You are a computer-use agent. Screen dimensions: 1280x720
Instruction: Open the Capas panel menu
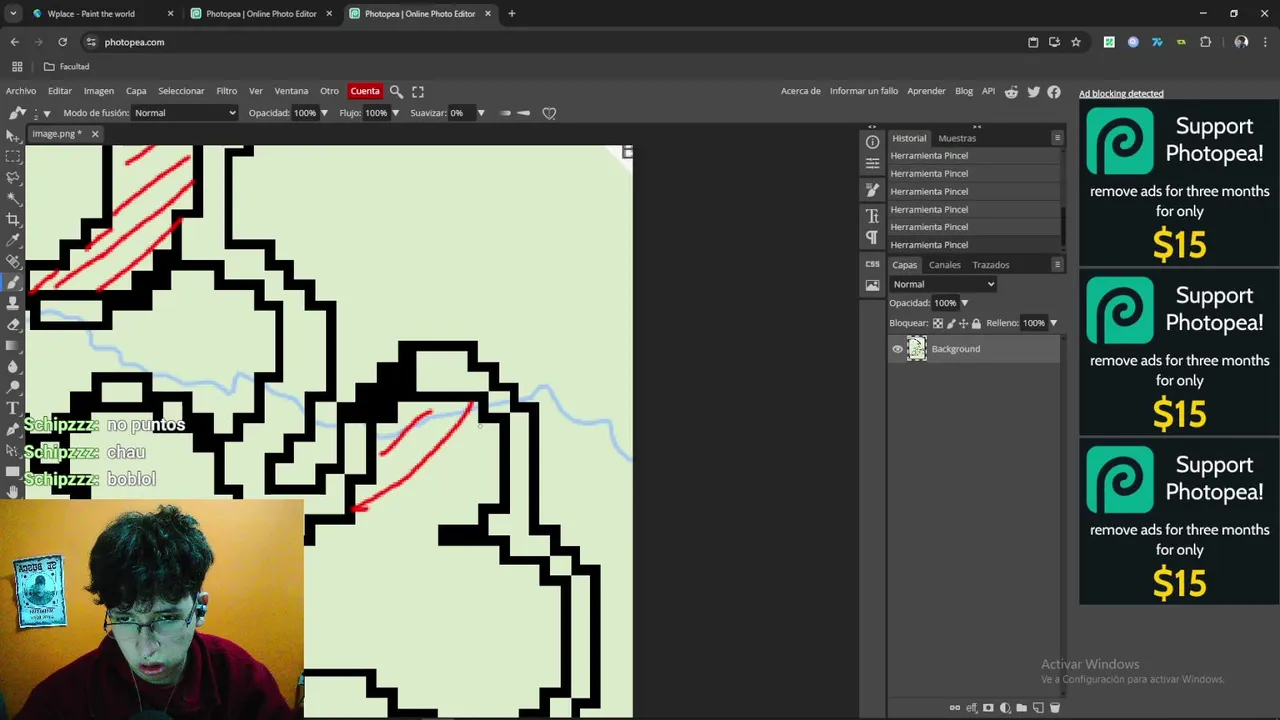1057,265
